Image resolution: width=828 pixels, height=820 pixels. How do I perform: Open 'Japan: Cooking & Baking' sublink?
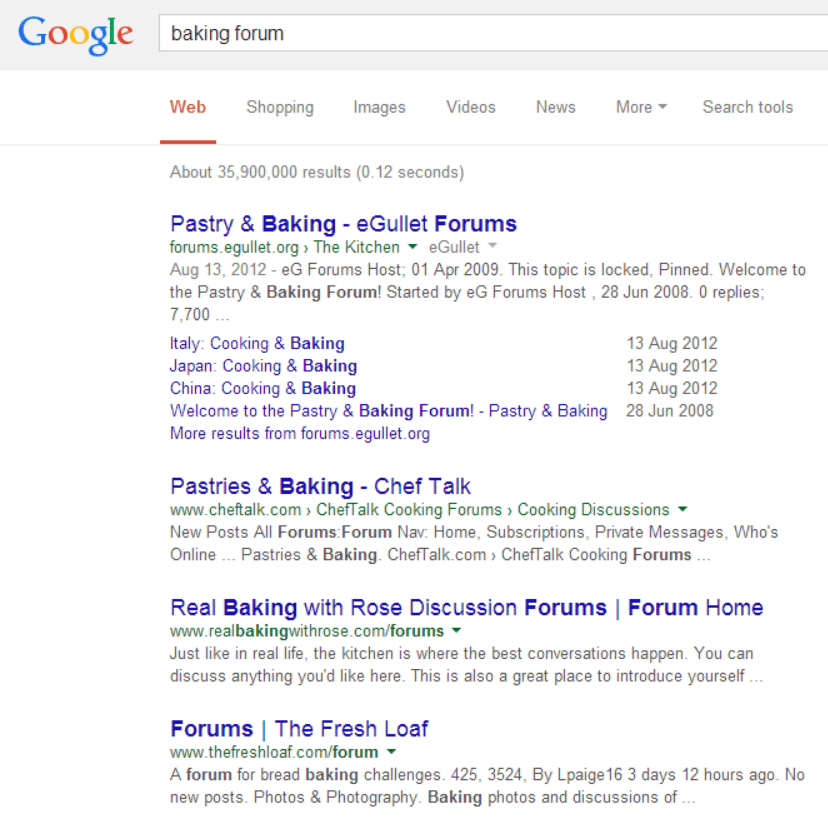click(x=264, y=366)
